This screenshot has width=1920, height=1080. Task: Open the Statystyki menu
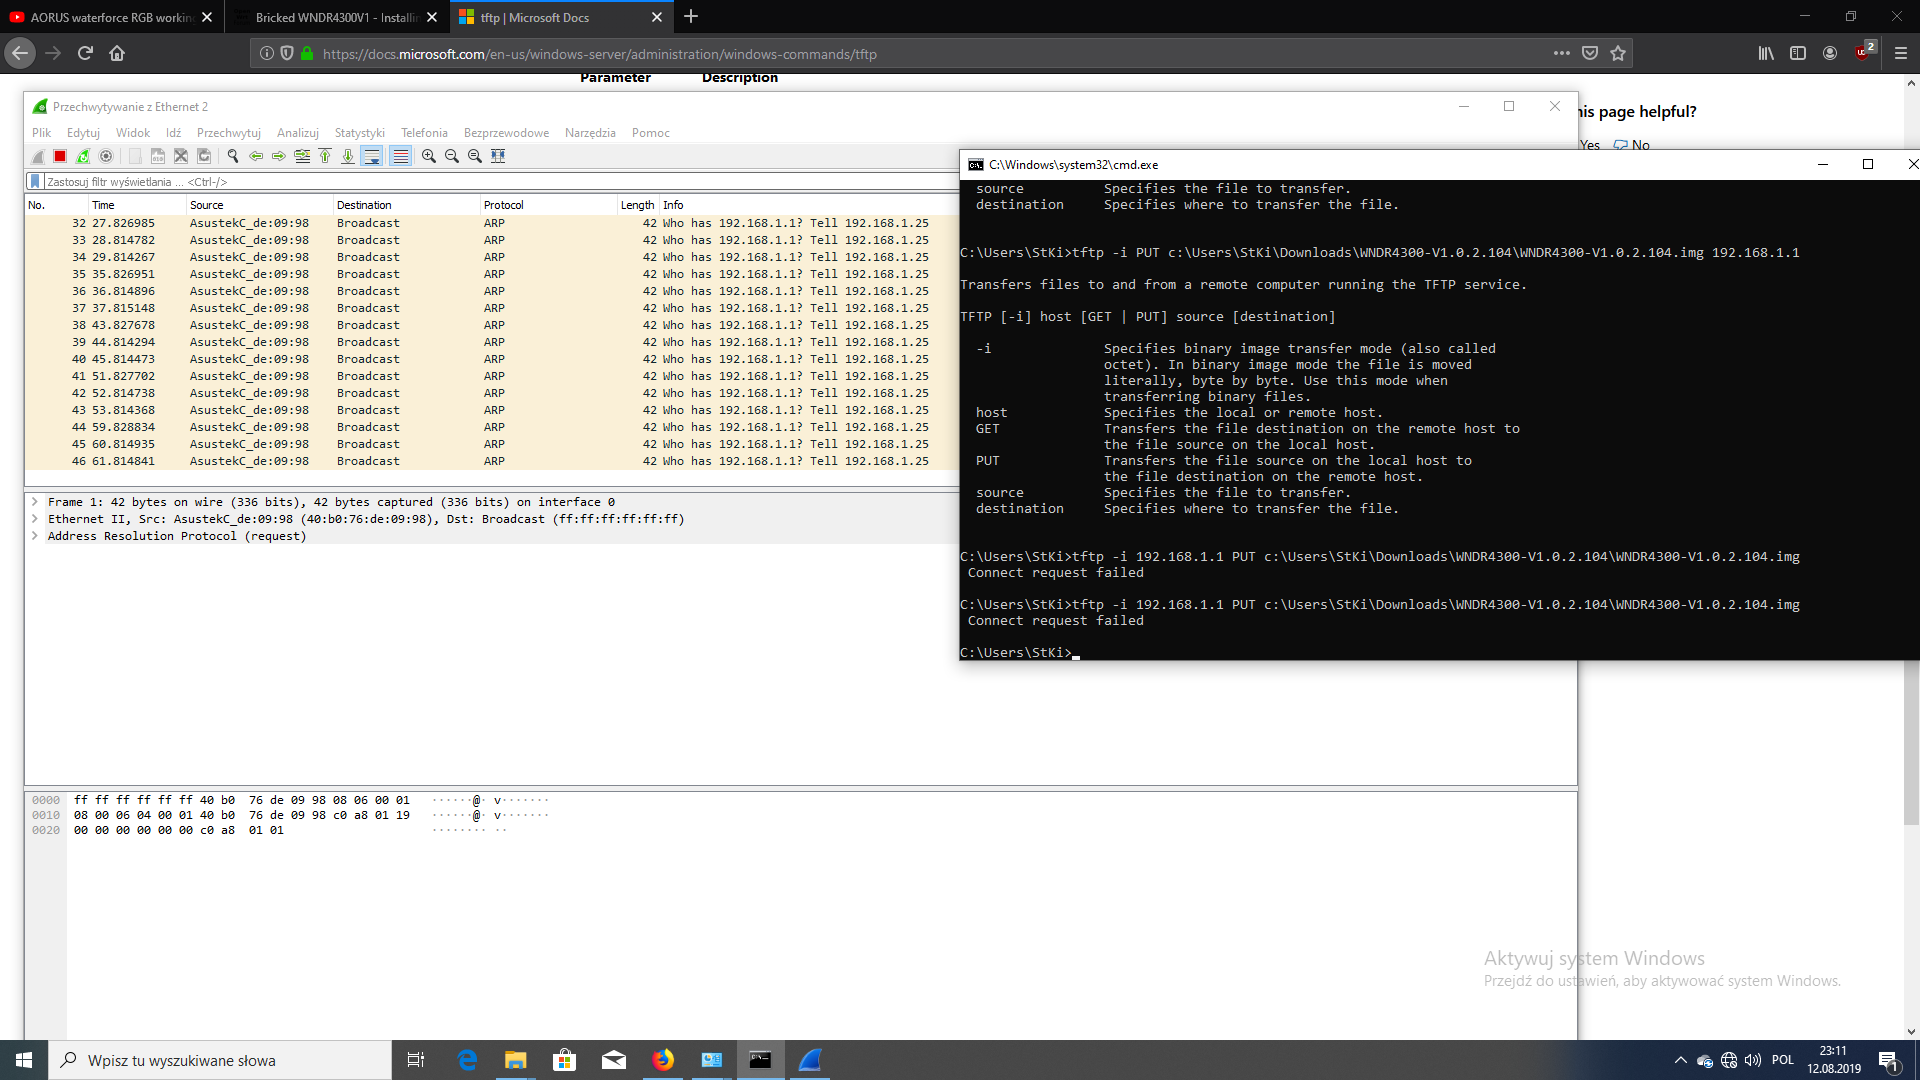[360, 133]
